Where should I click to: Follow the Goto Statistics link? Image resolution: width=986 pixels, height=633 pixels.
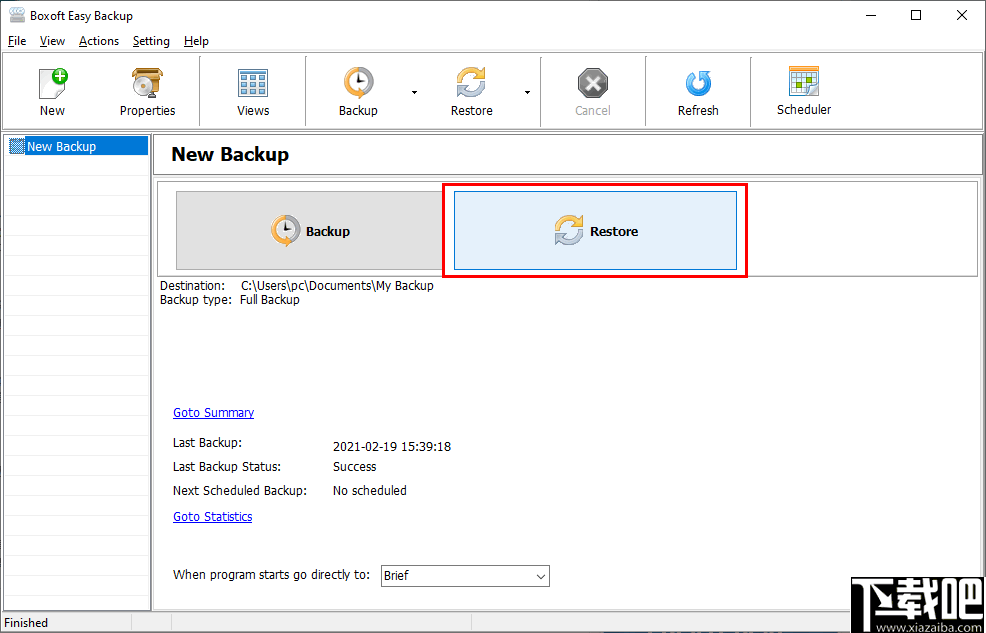(212, 516)
